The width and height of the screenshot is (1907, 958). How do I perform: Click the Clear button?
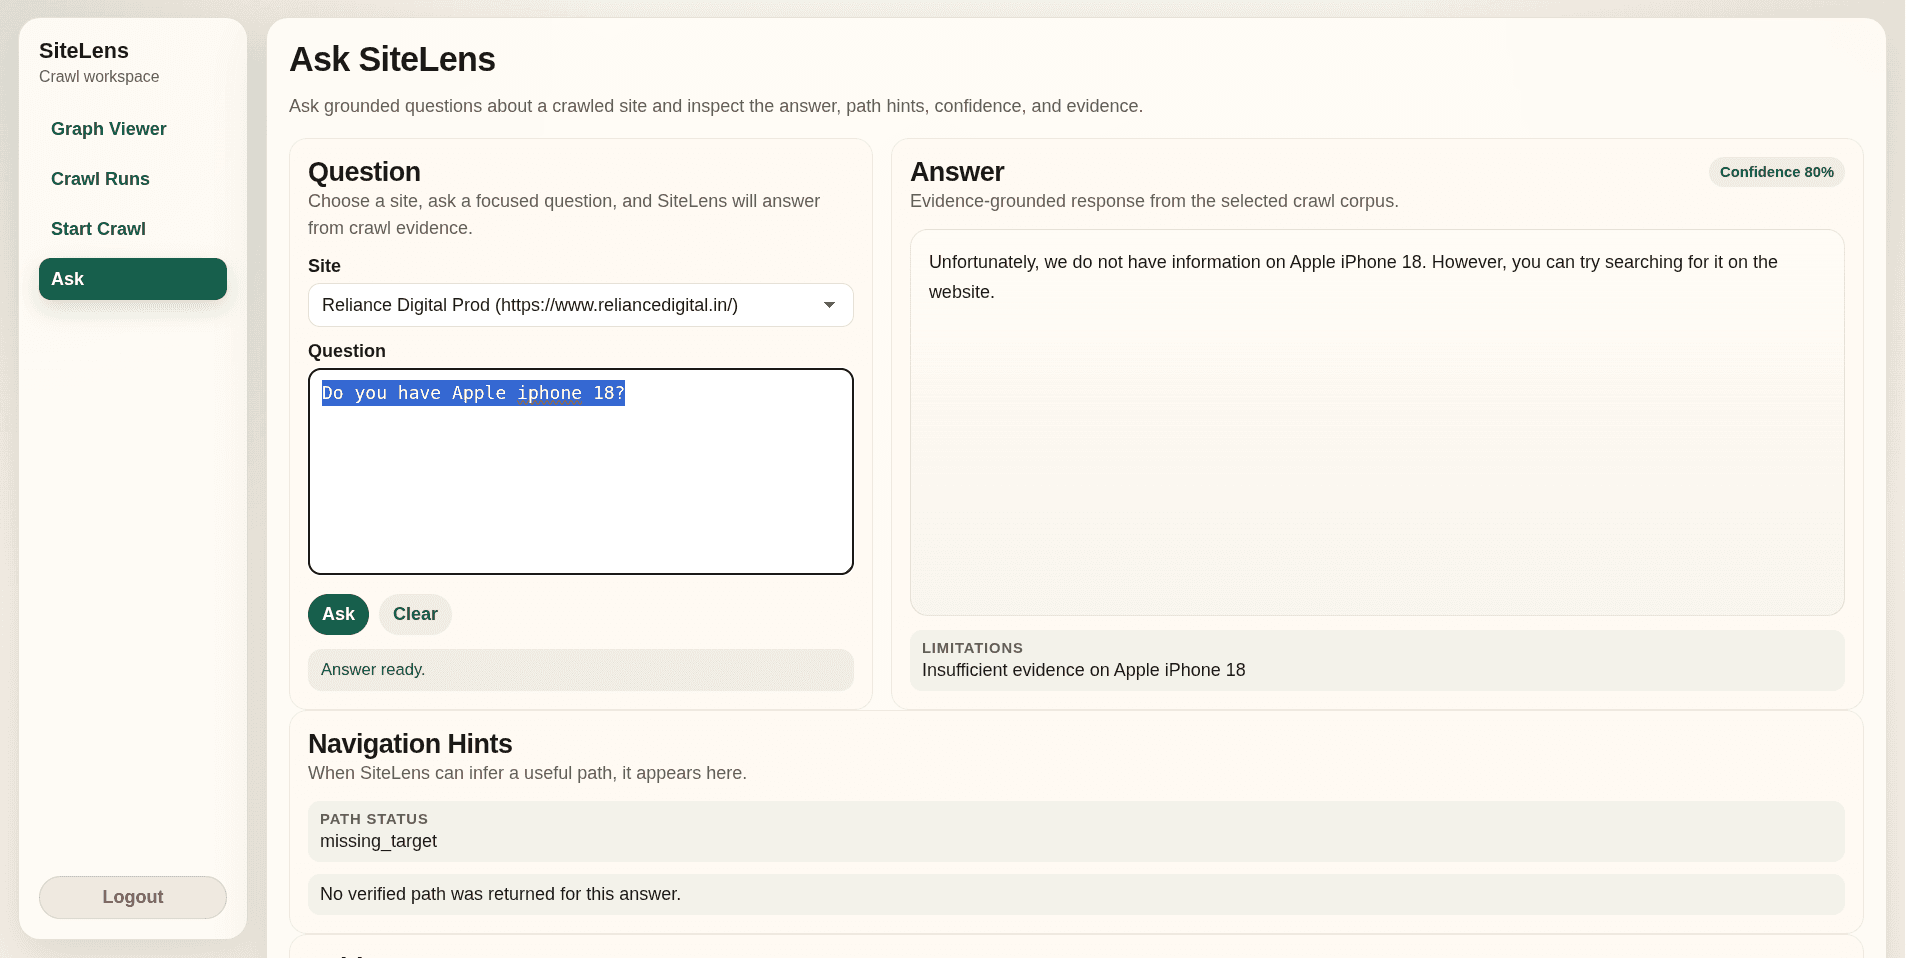tap(415, 614)
